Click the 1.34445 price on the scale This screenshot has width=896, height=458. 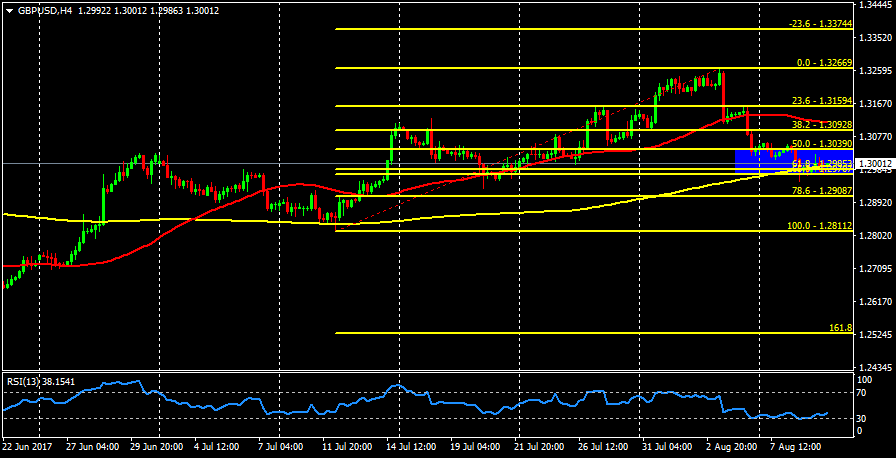(876, 5)
